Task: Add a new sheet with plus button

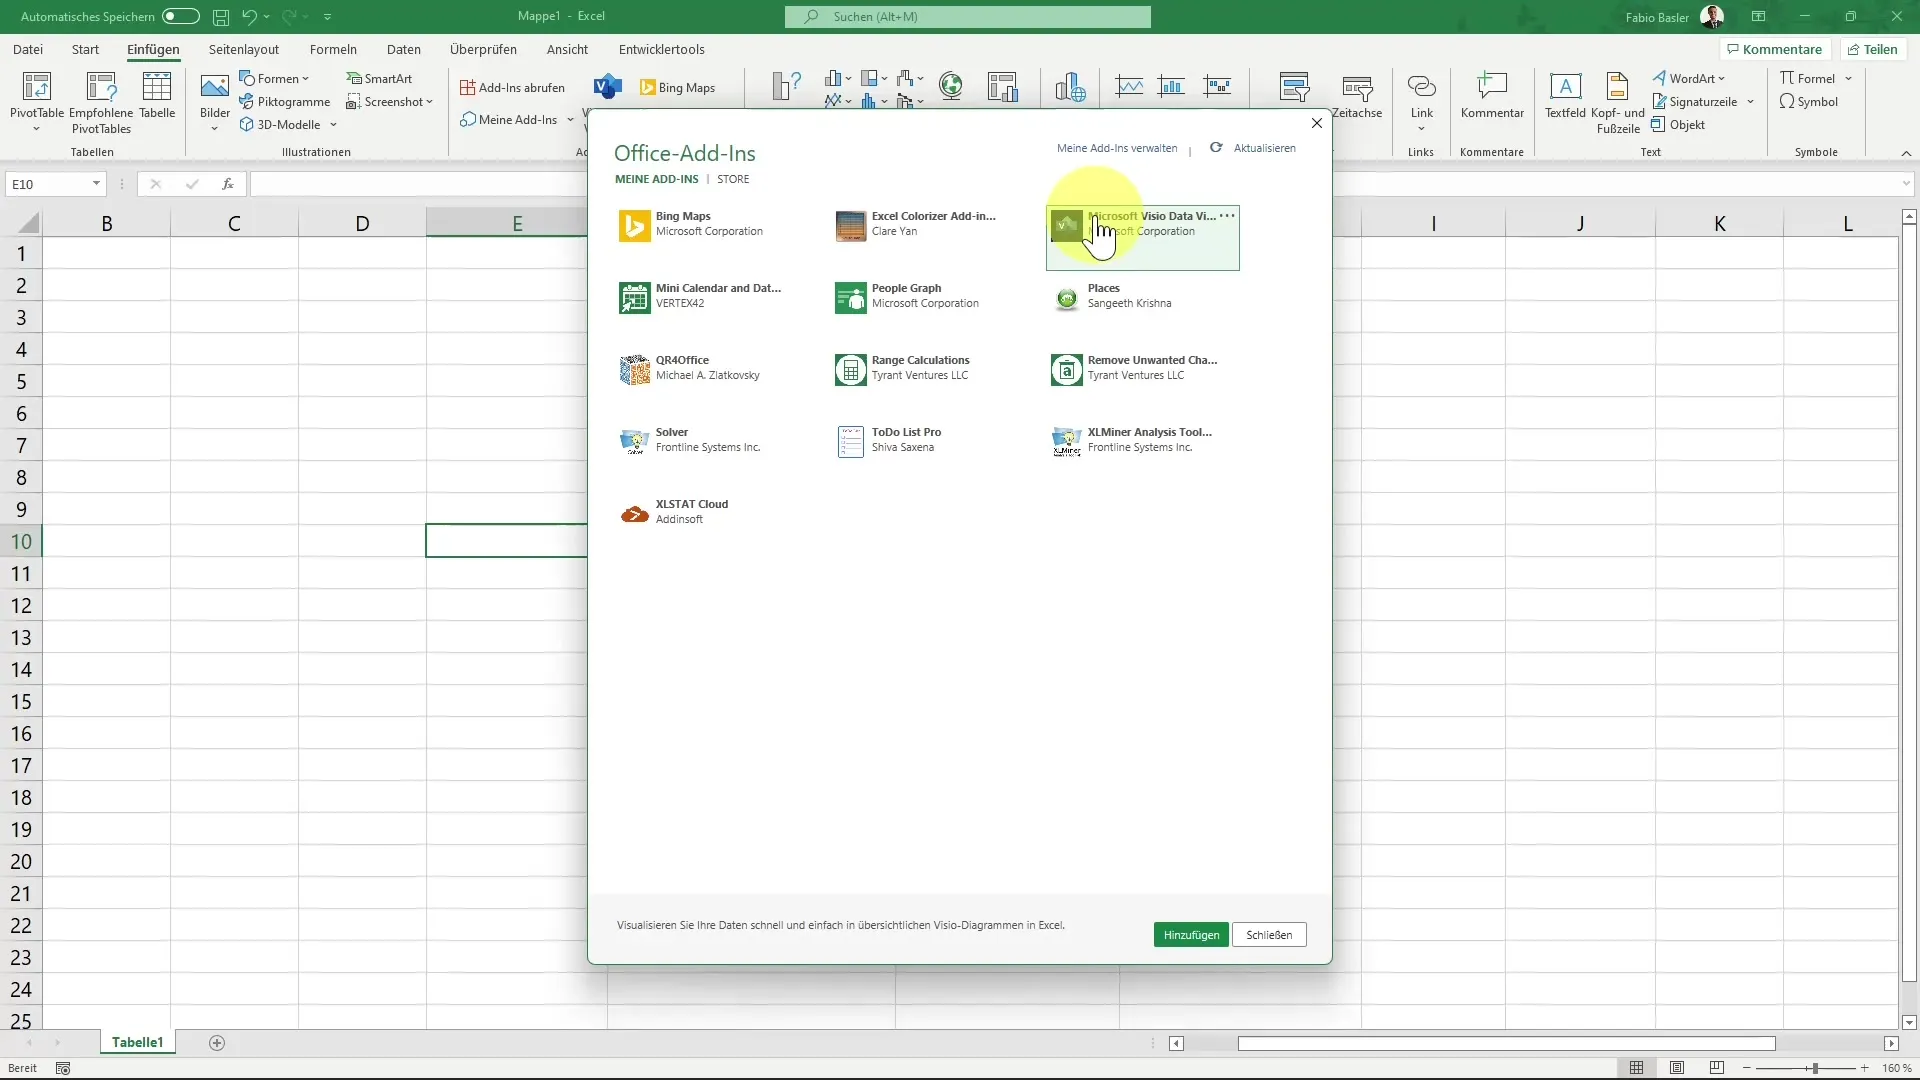Action: [x=217, y=1043]
